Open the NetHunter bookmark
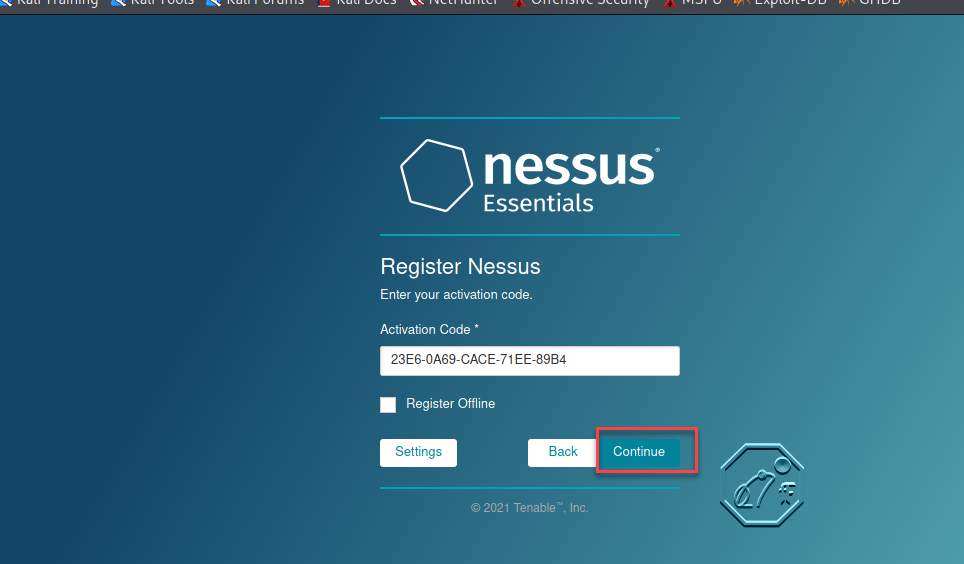964x564 pixels. tap(454, 3)
